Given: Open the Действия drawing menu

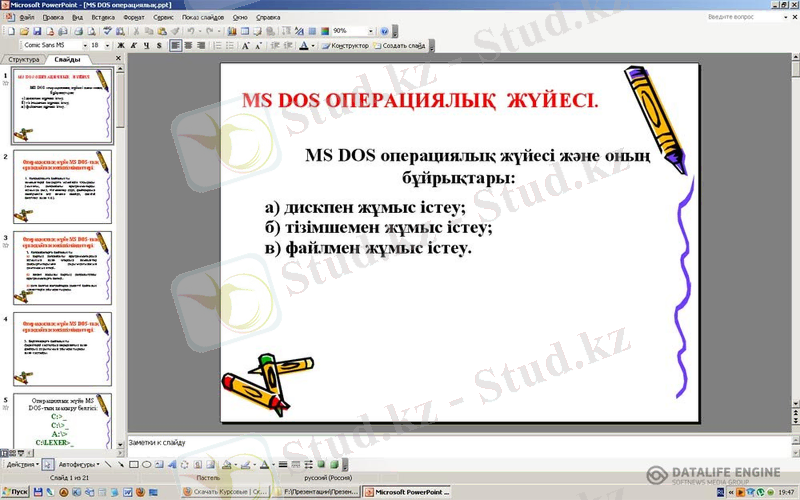Looking at the screenshot, I should (x=22, y=464).
